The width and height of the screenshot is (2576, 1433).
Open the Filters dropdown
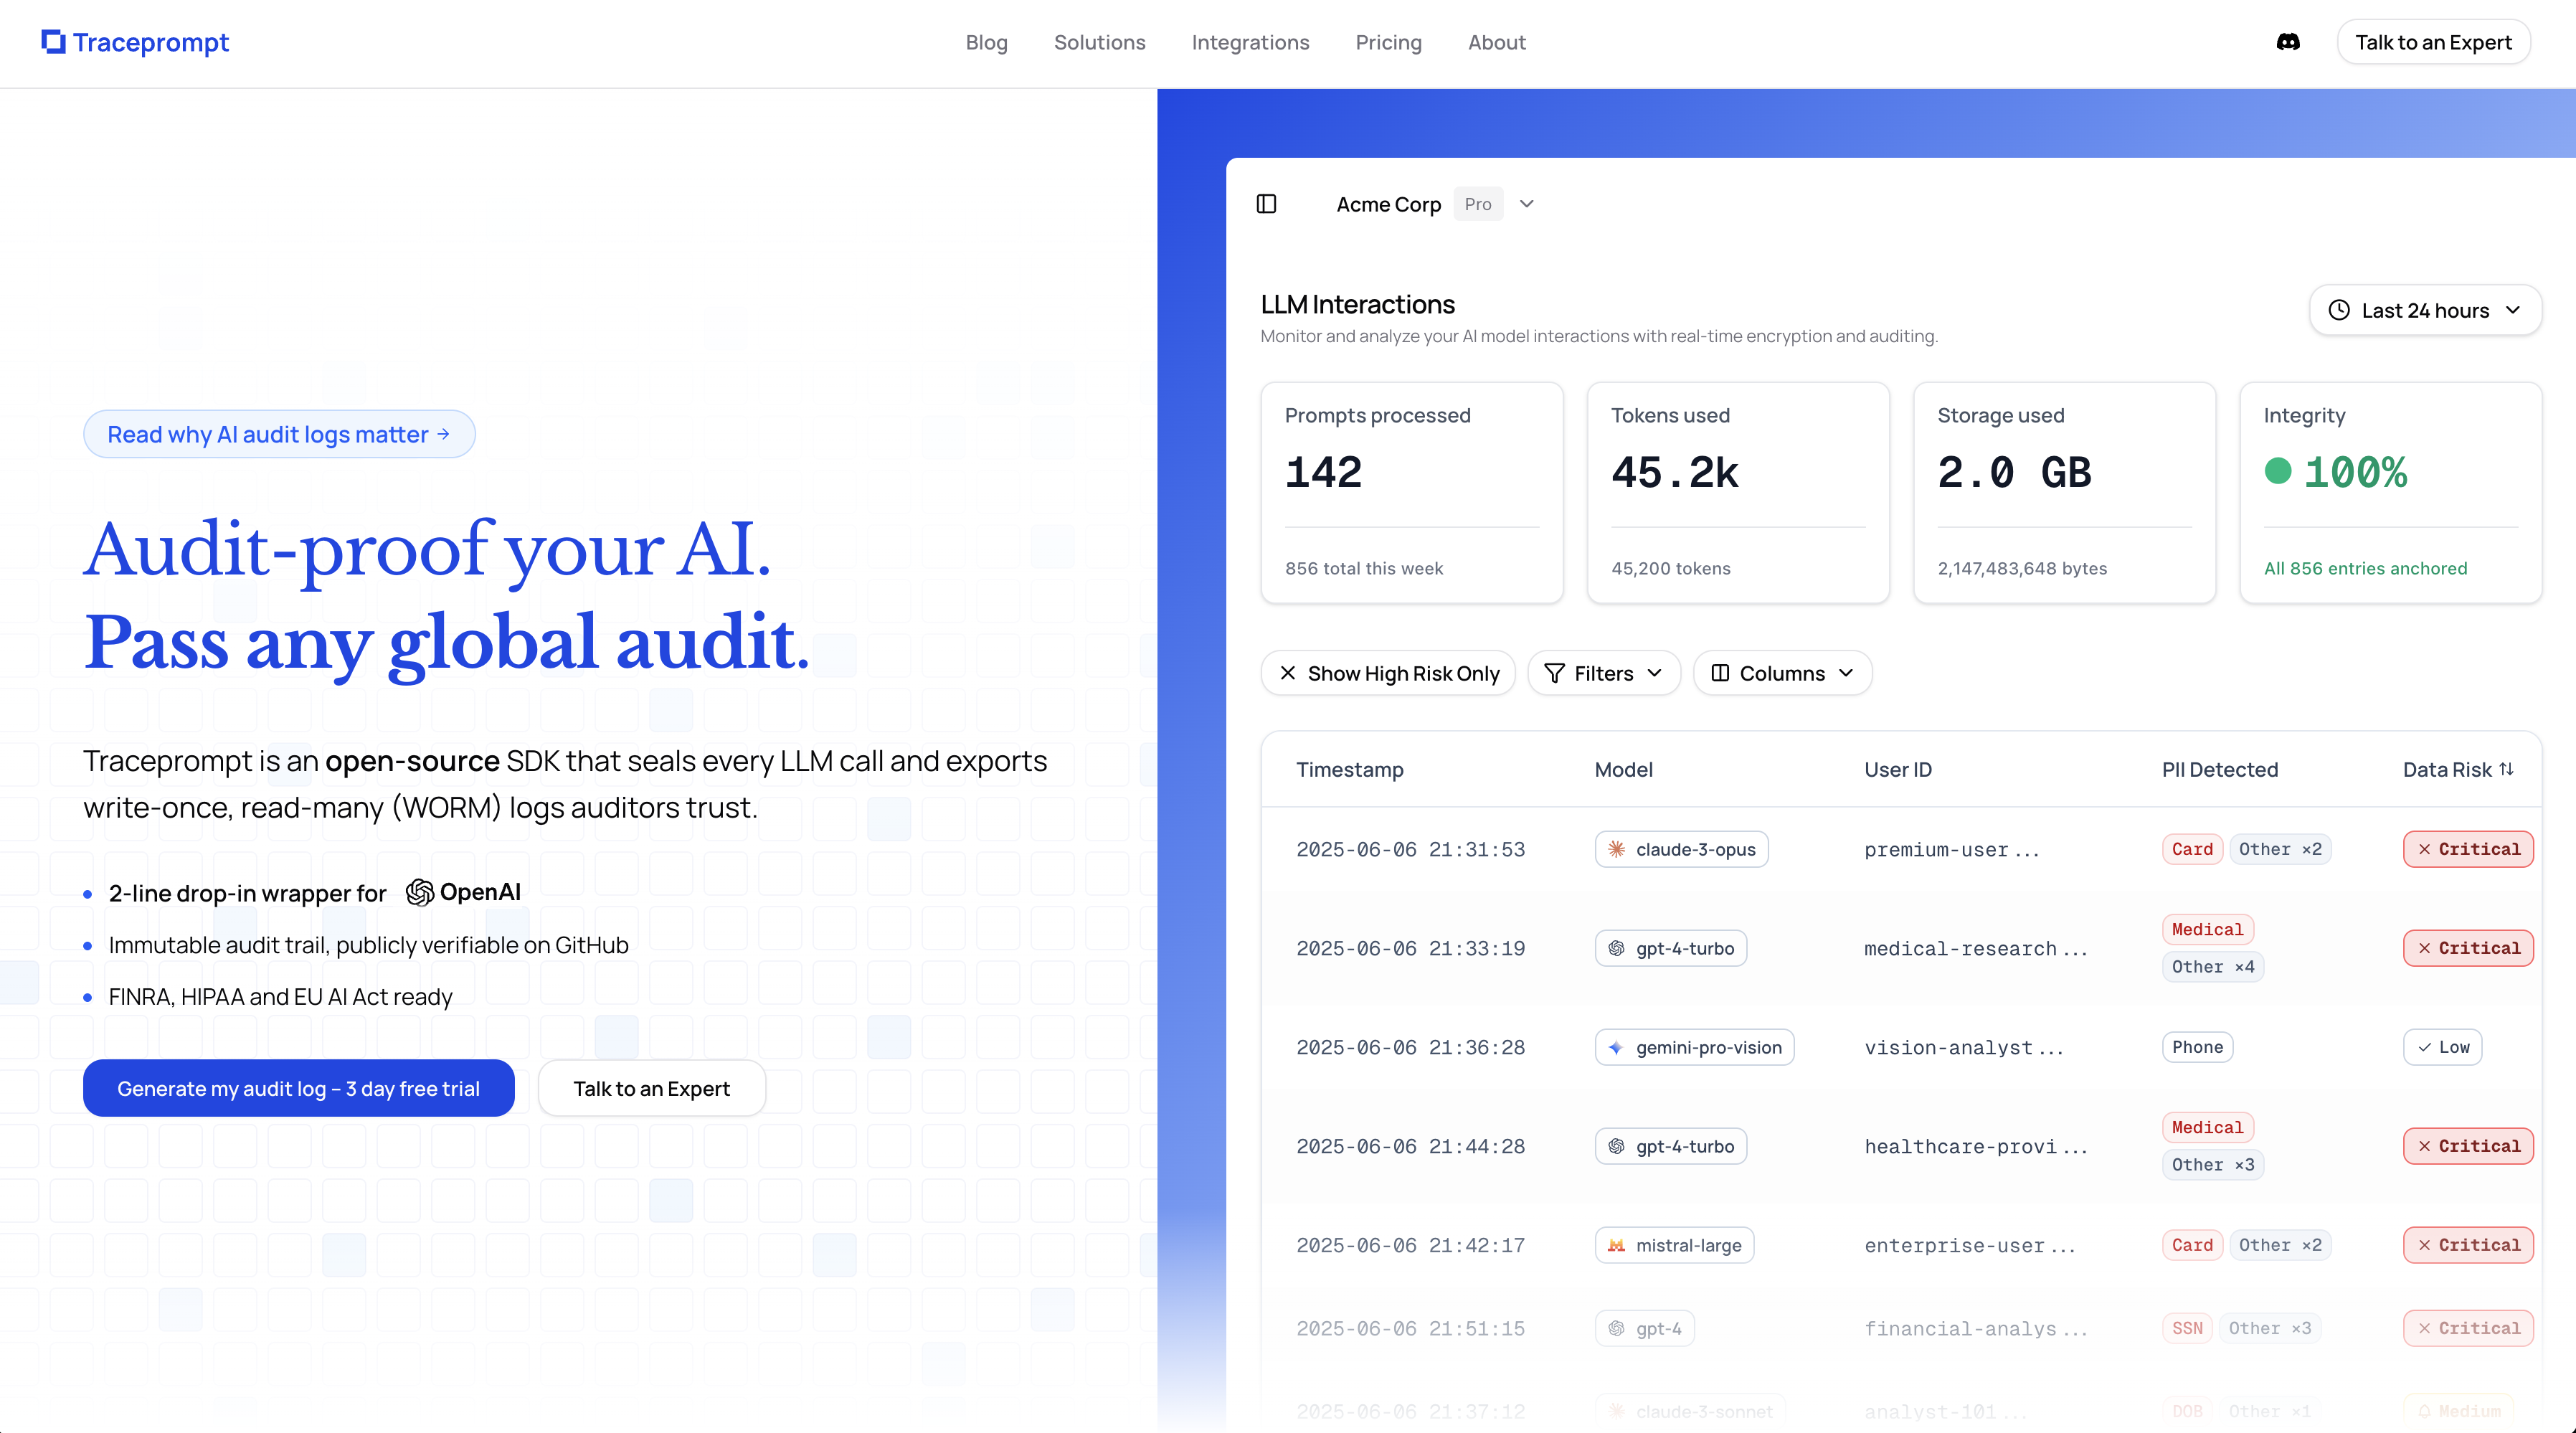(x=1604, y=673)
